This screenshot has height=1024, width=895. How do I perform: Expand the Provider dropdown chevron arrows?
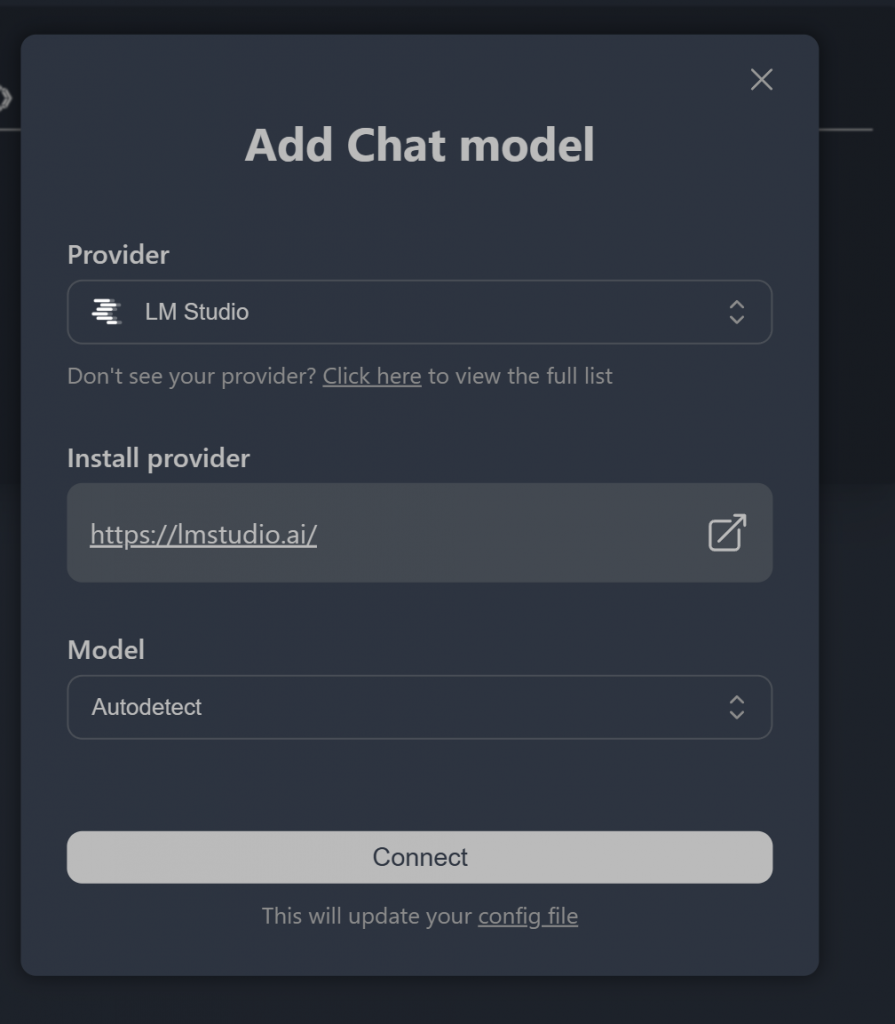tap(737, 312)
